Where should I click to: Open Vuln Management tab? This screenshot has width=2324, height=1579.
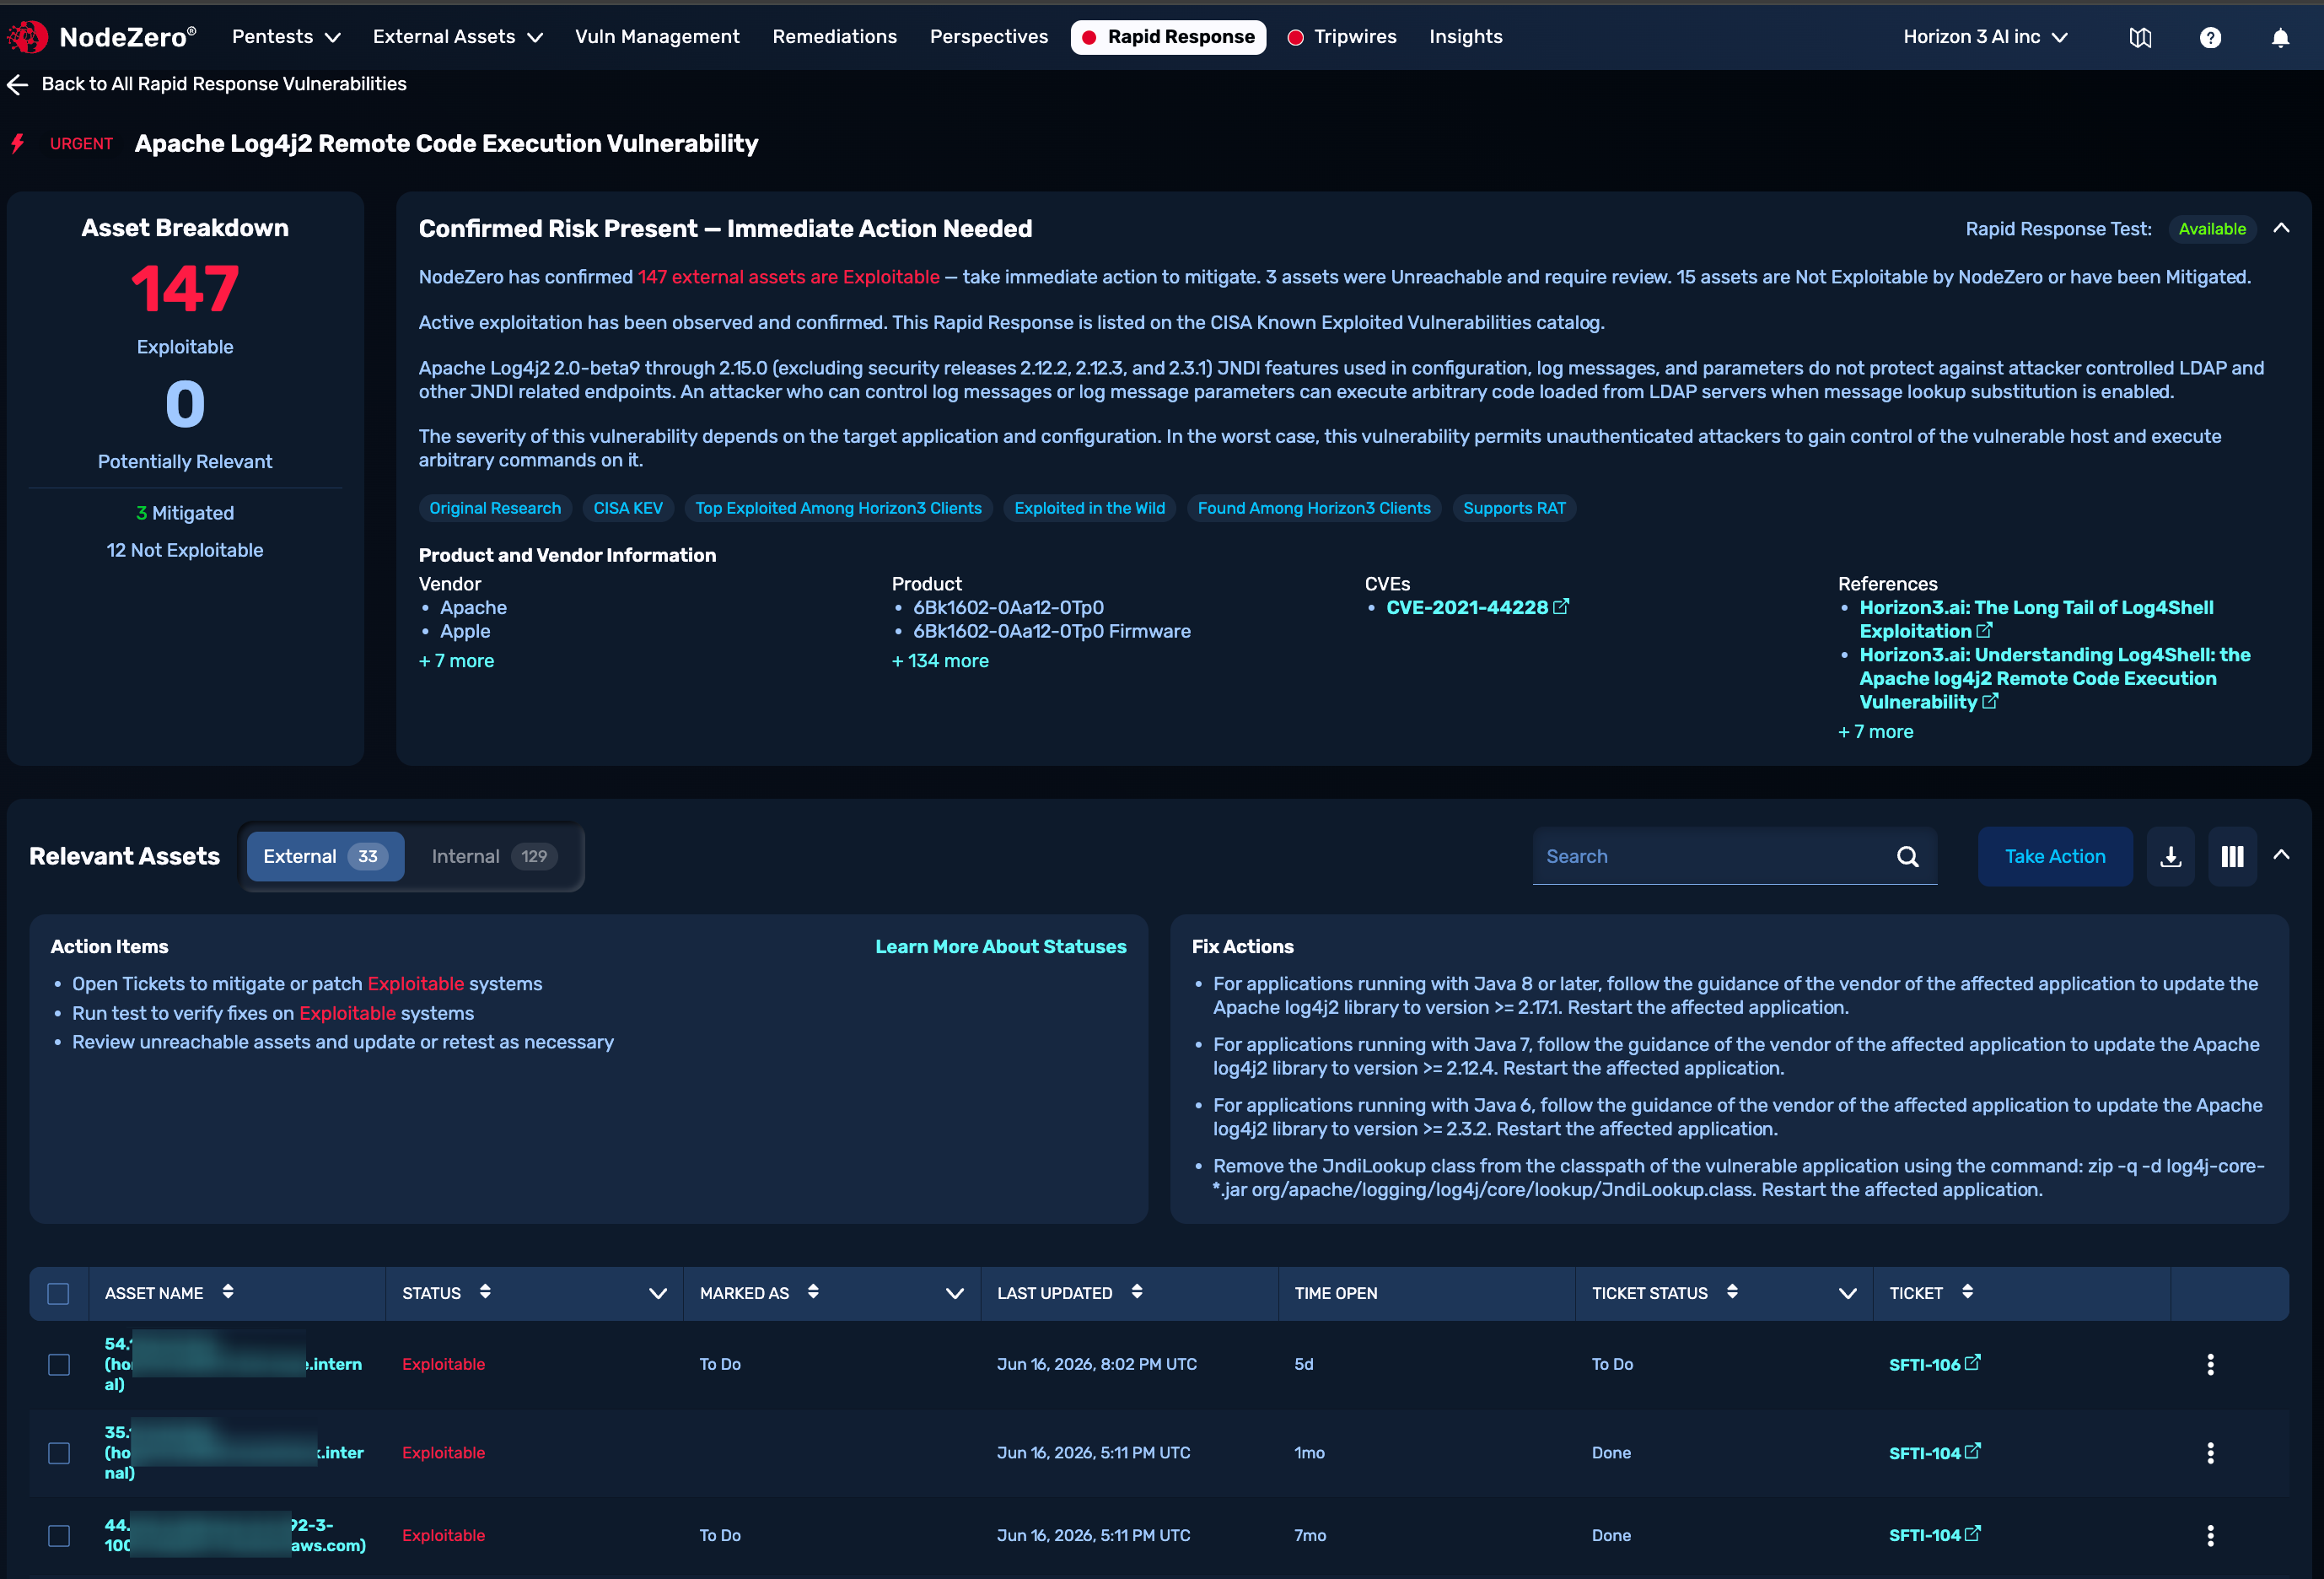coord(657,37)
